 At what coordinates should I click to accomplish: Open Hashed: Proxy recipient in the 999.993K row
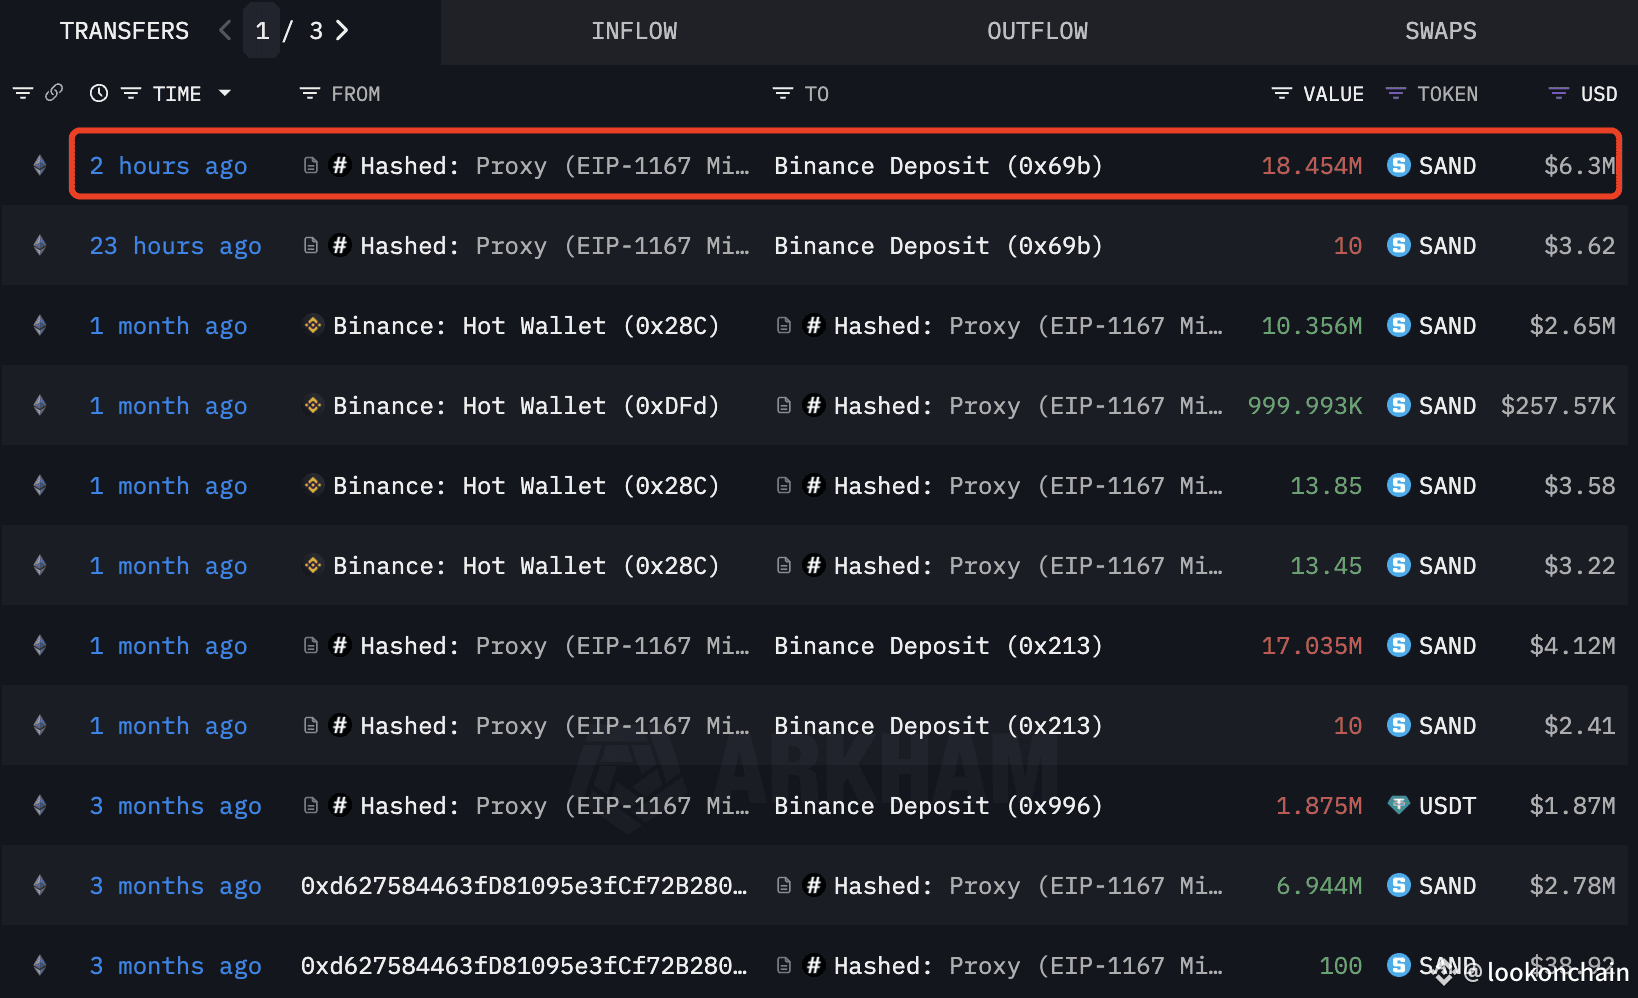[1028, 406]
